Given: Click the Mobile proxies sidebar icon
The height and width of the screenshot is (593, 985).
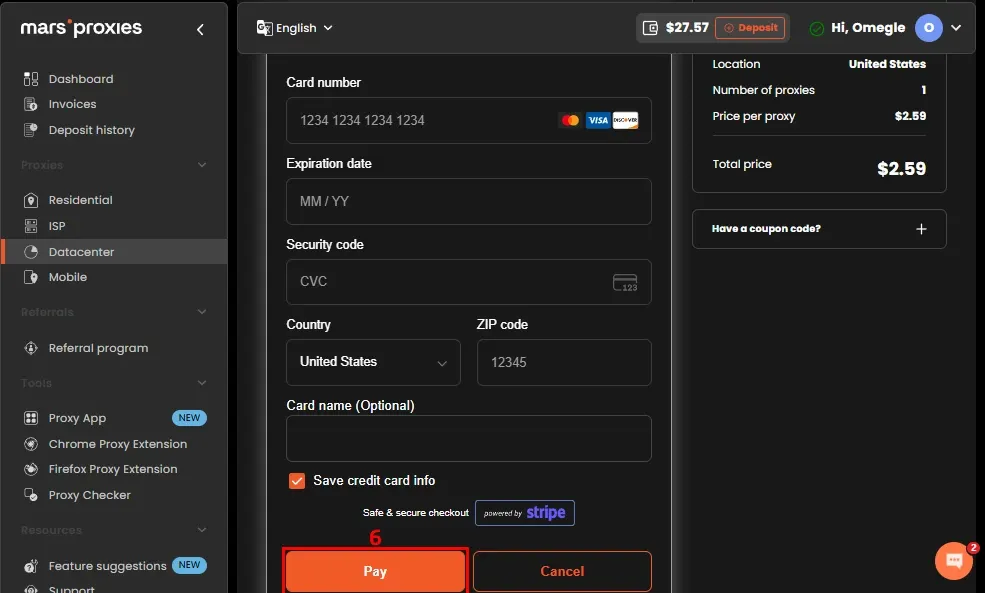Looking at the screenshot, I should [x=31, y=277].
